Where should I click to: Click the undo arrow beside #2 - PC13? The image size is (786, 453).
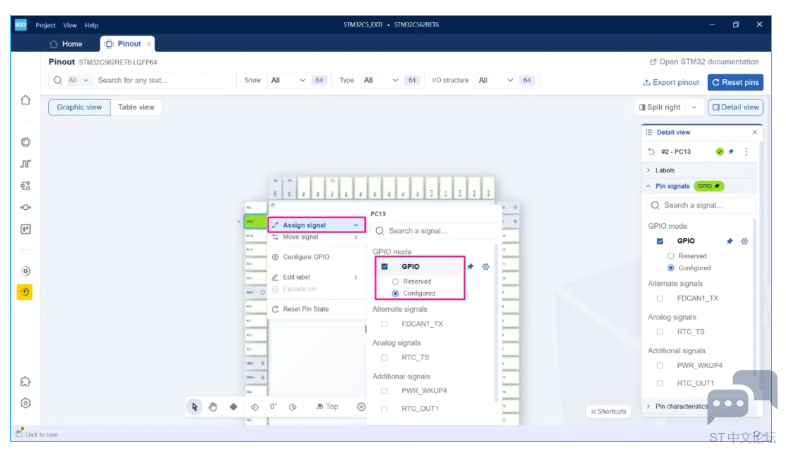[651, 151]
